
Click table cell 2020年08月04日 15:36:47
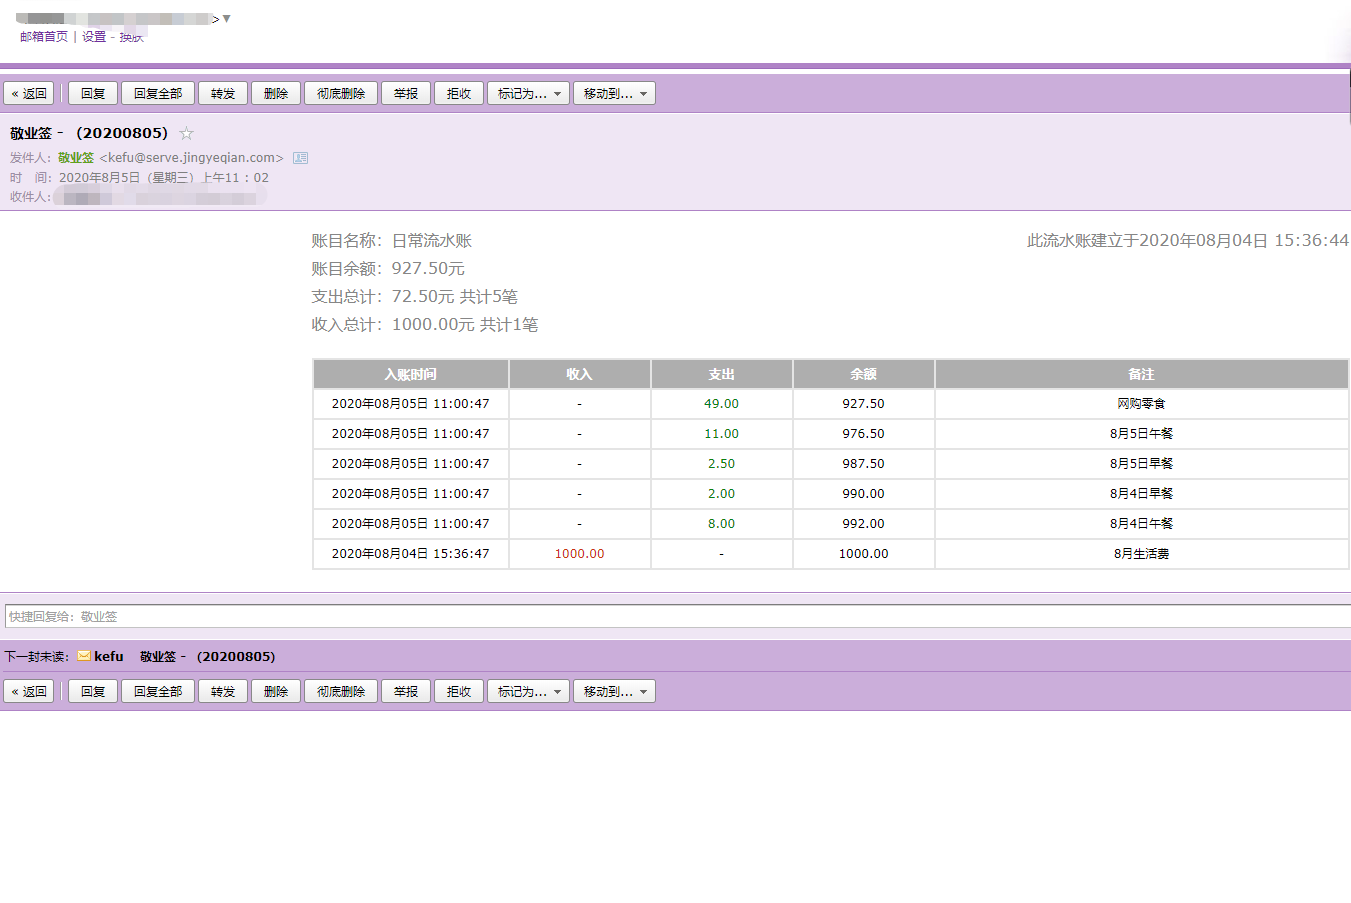tap(411, 554)
